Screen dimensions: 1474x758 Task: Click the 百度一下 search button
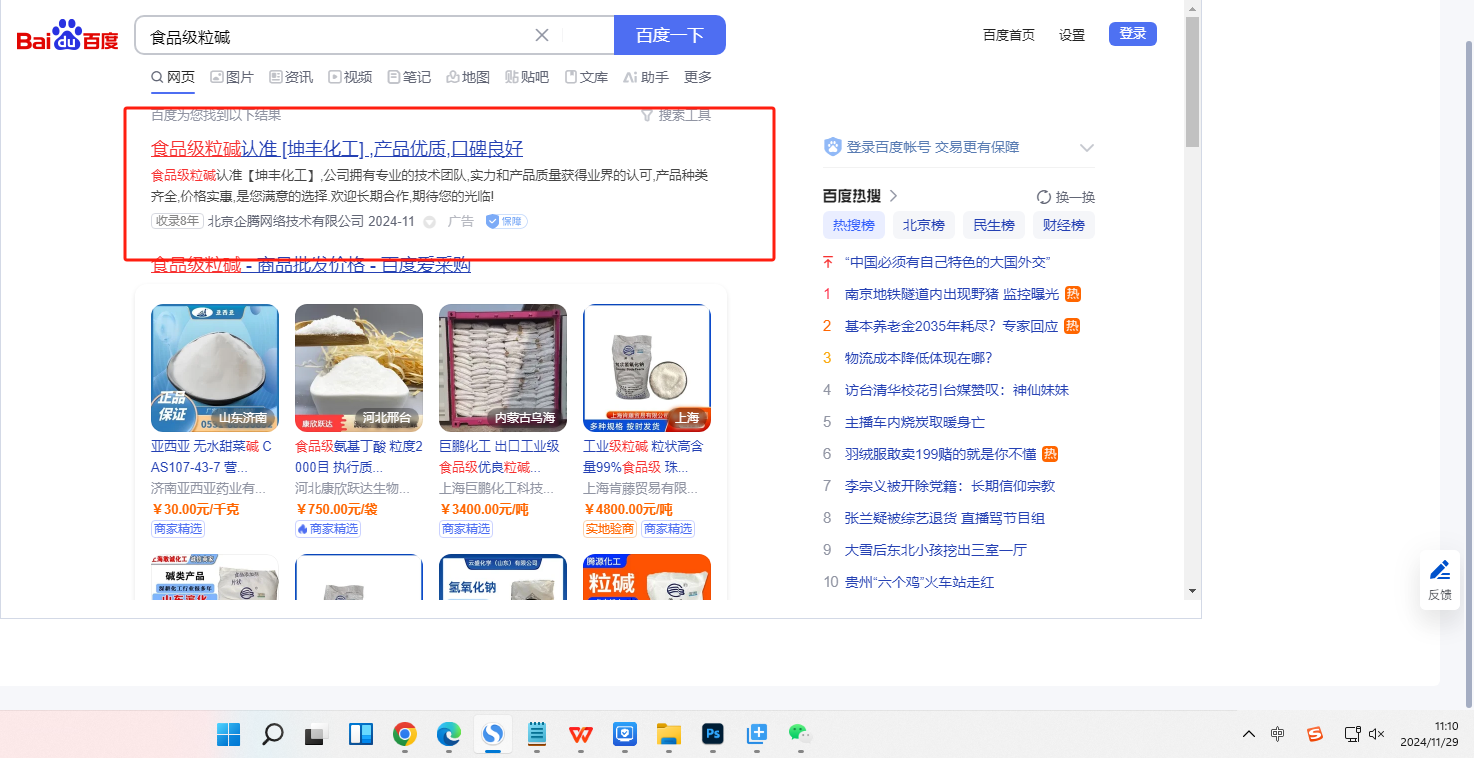coord(670,35)
